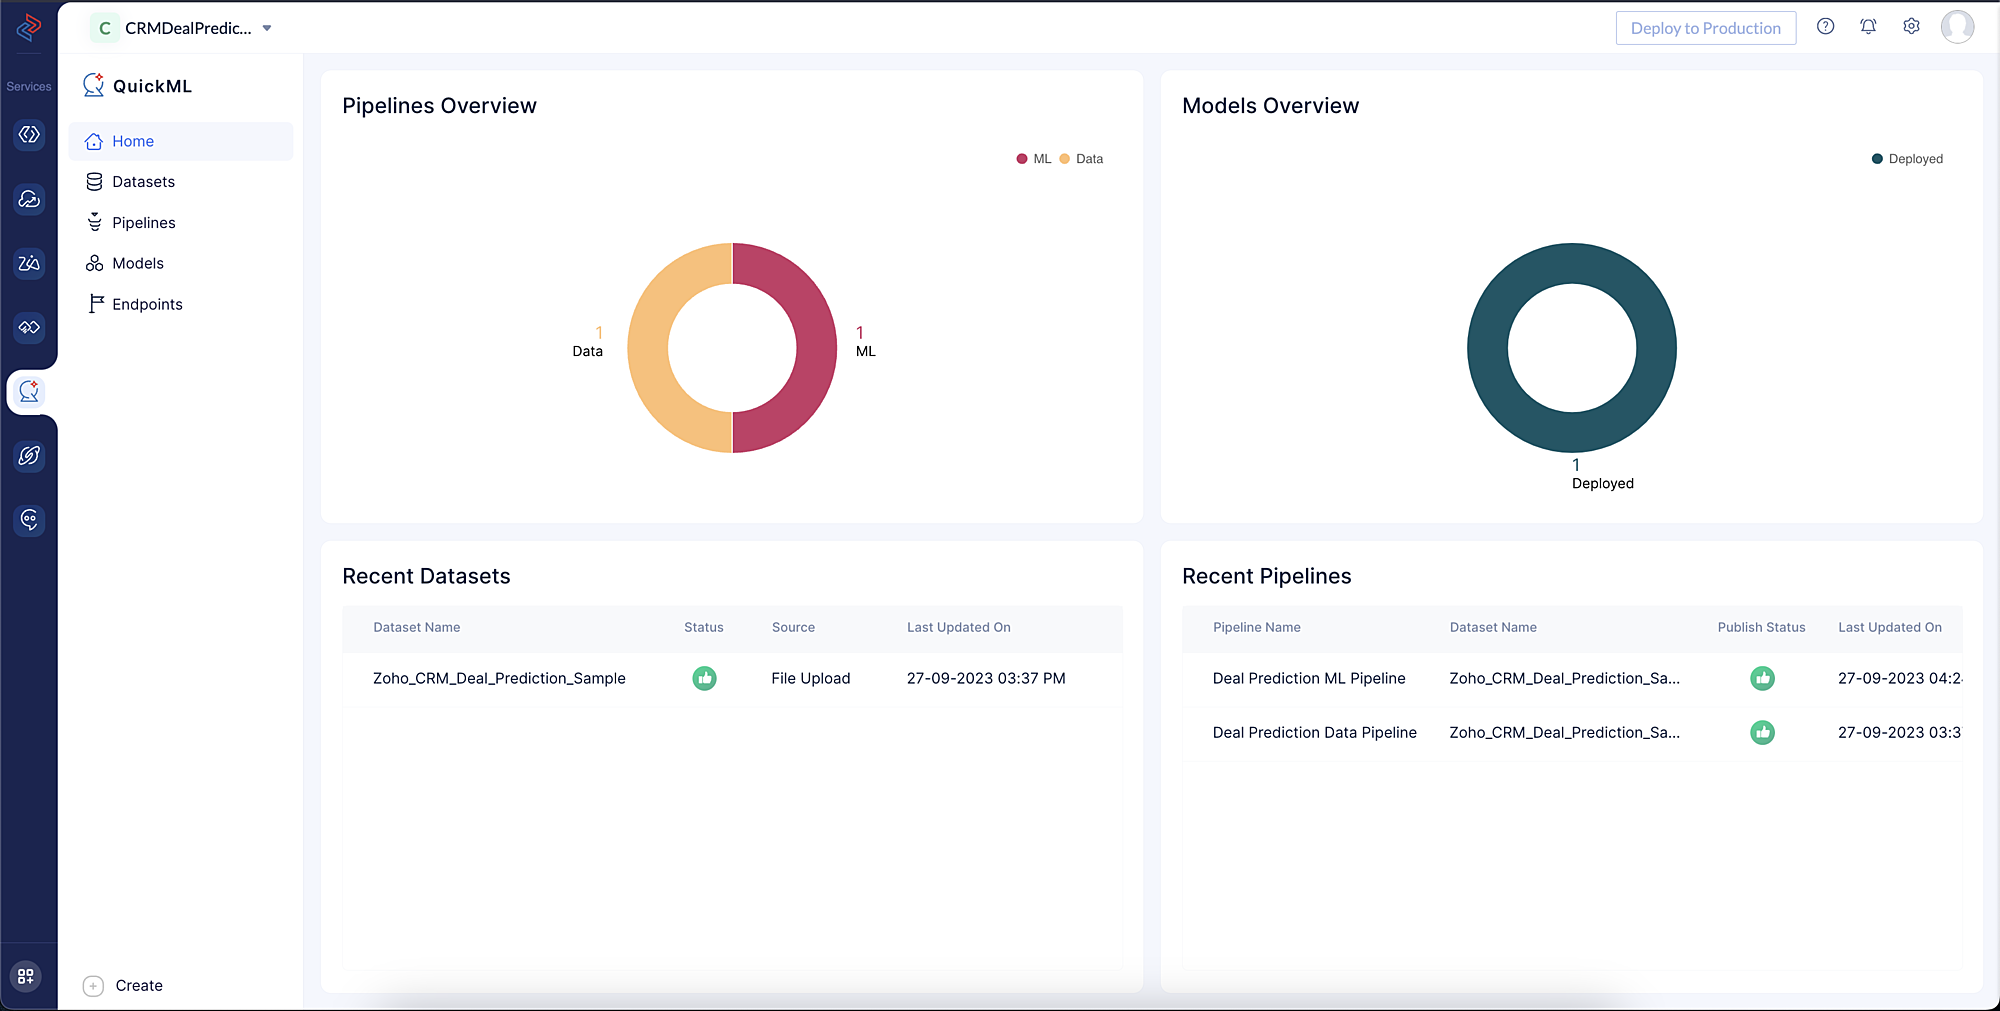Click publish status icon for Deal Prediction ML Pipeline
This screenshot has width=2000, height=1011.
click(x=1762, y=678)
